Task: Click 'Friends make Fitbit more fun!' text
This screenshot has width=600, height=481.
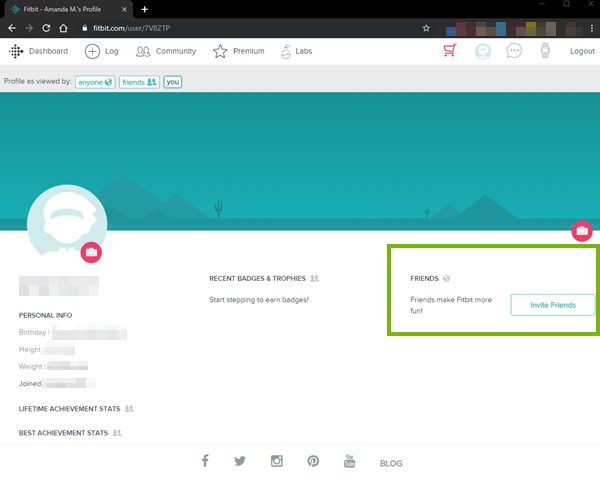Action: pyautogui.click(x=451, y=305)
